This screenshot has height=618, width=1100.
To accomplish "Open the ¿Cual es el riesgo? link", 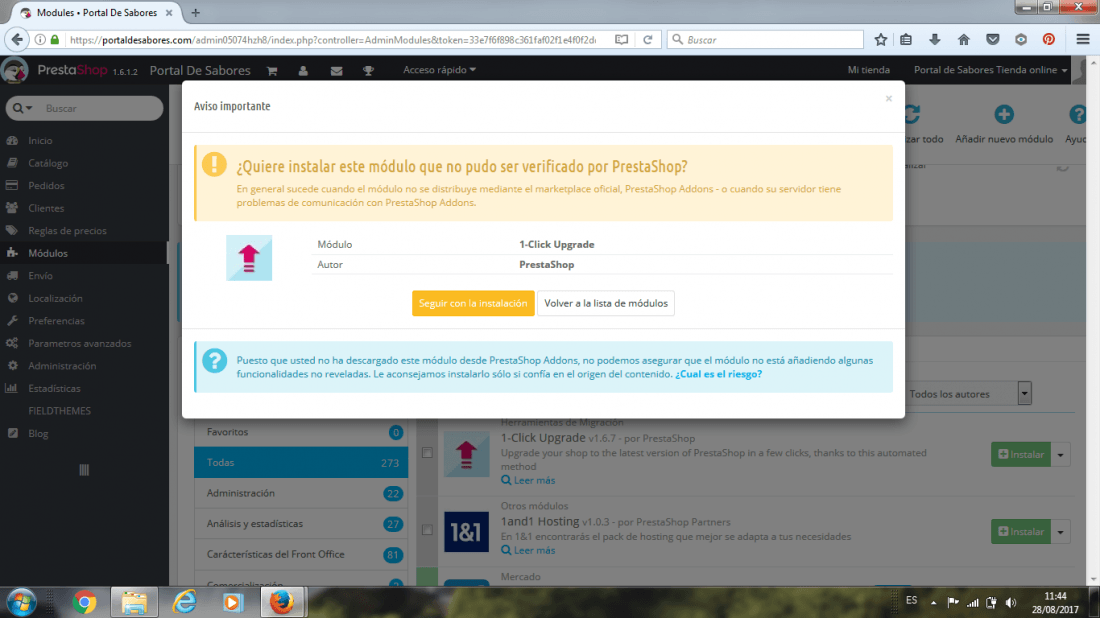I will click(x=718, y=374).
